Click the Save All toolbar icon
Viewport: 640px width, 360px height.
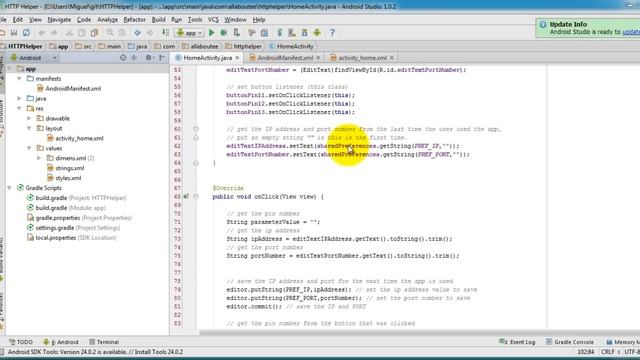tap(14, 33)
